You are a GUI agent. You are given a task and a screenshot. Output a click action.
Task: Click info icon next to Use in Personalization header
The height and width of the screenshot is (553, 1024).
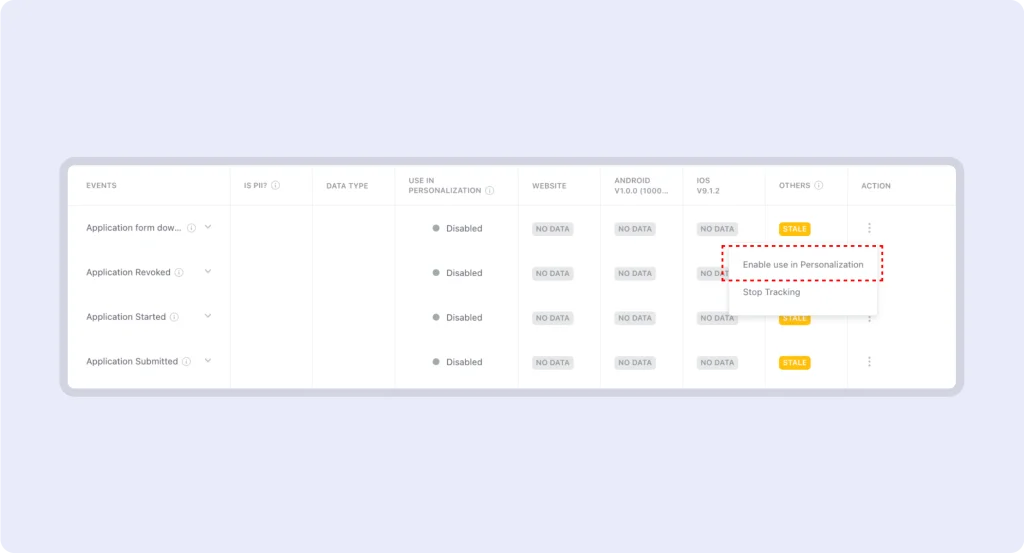(490, 190)
